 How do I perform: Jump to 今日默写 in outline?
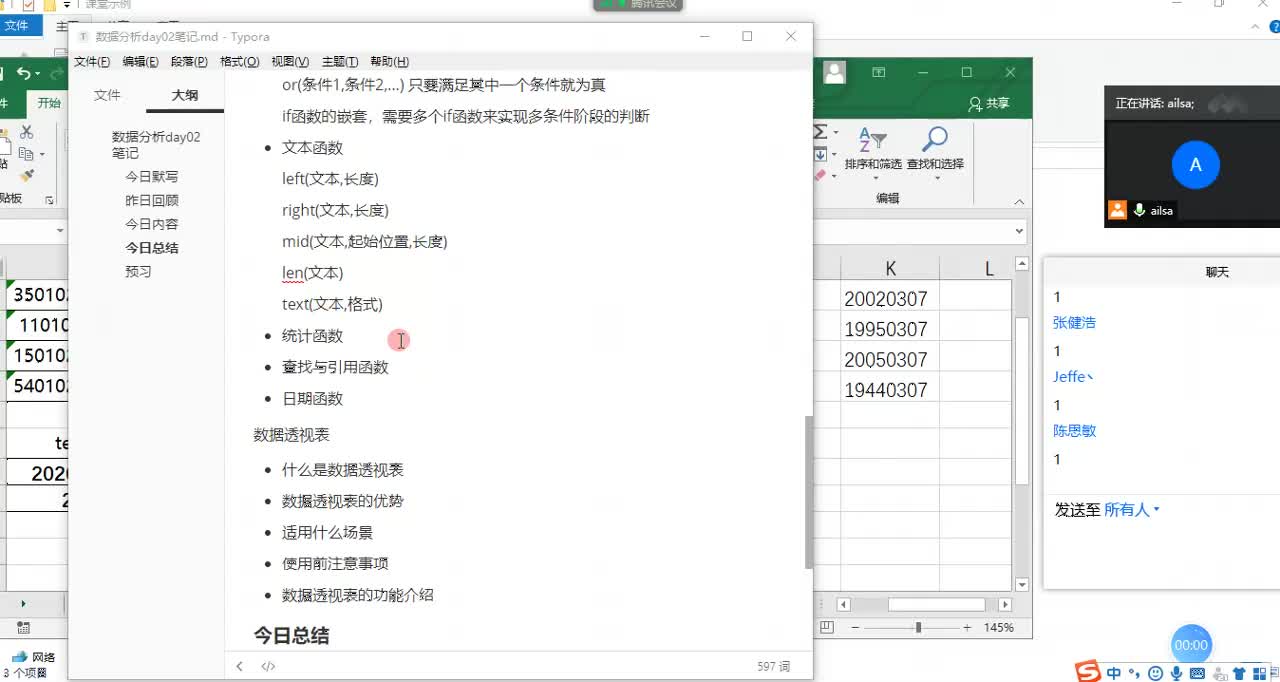[152, 176]
